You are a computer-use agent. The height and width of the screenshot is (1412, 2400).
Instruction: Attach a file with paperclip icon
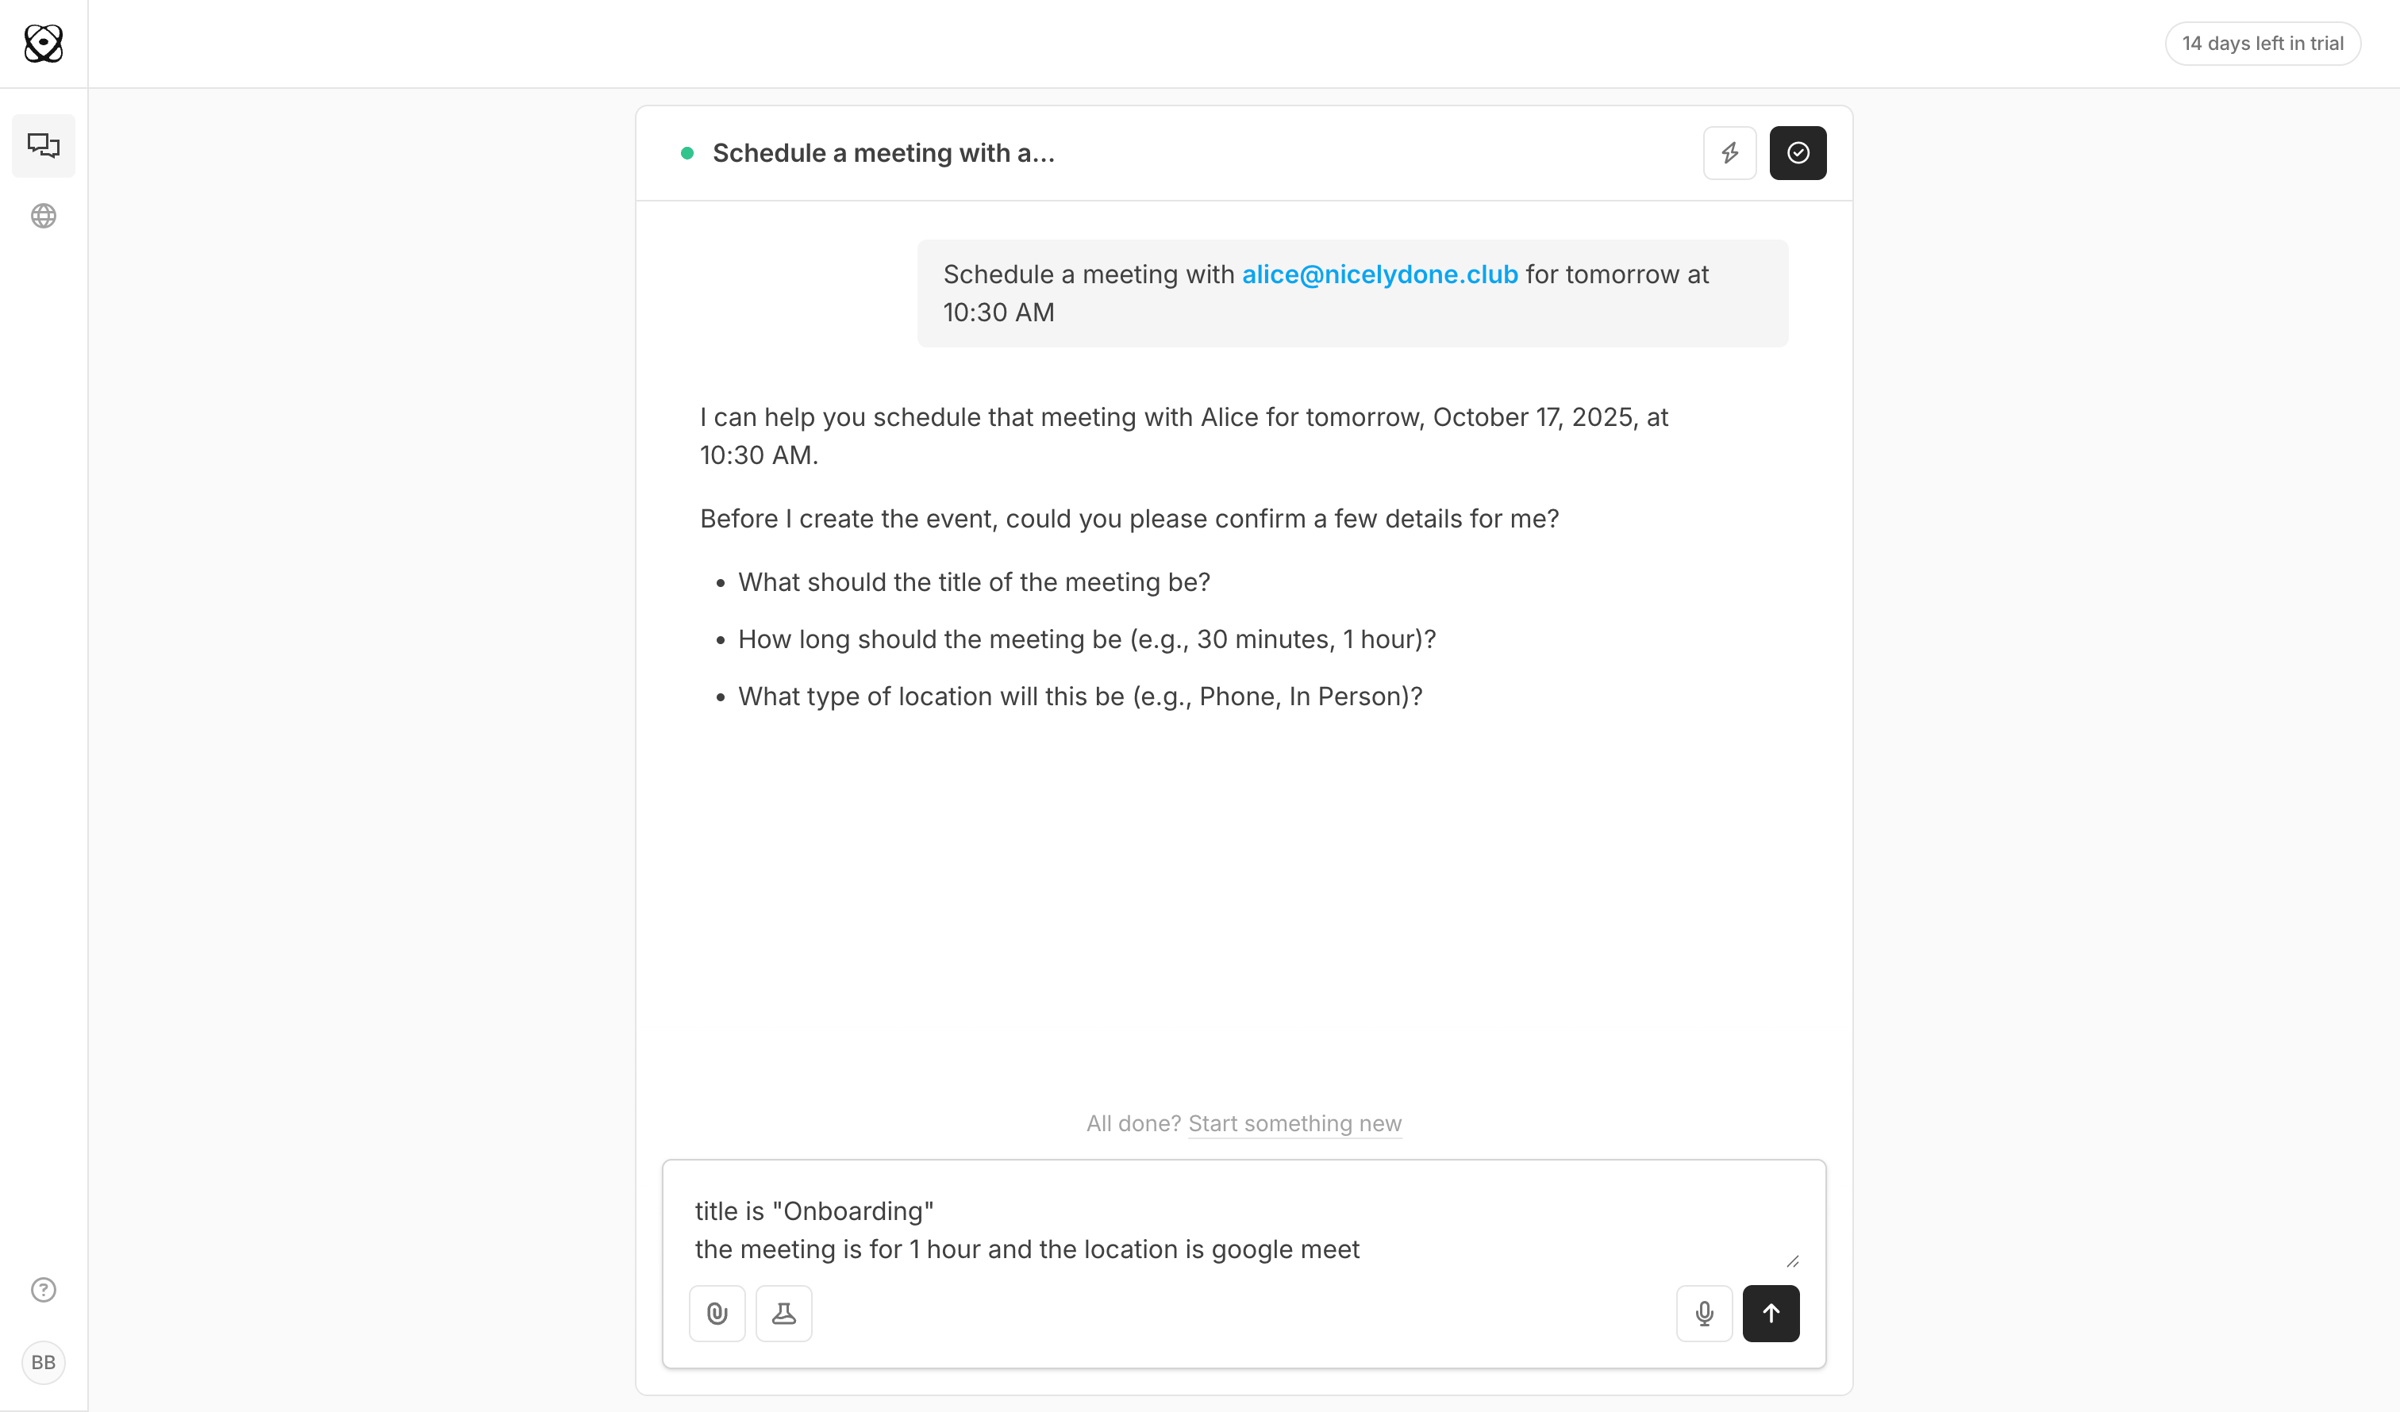point(717,1313)
